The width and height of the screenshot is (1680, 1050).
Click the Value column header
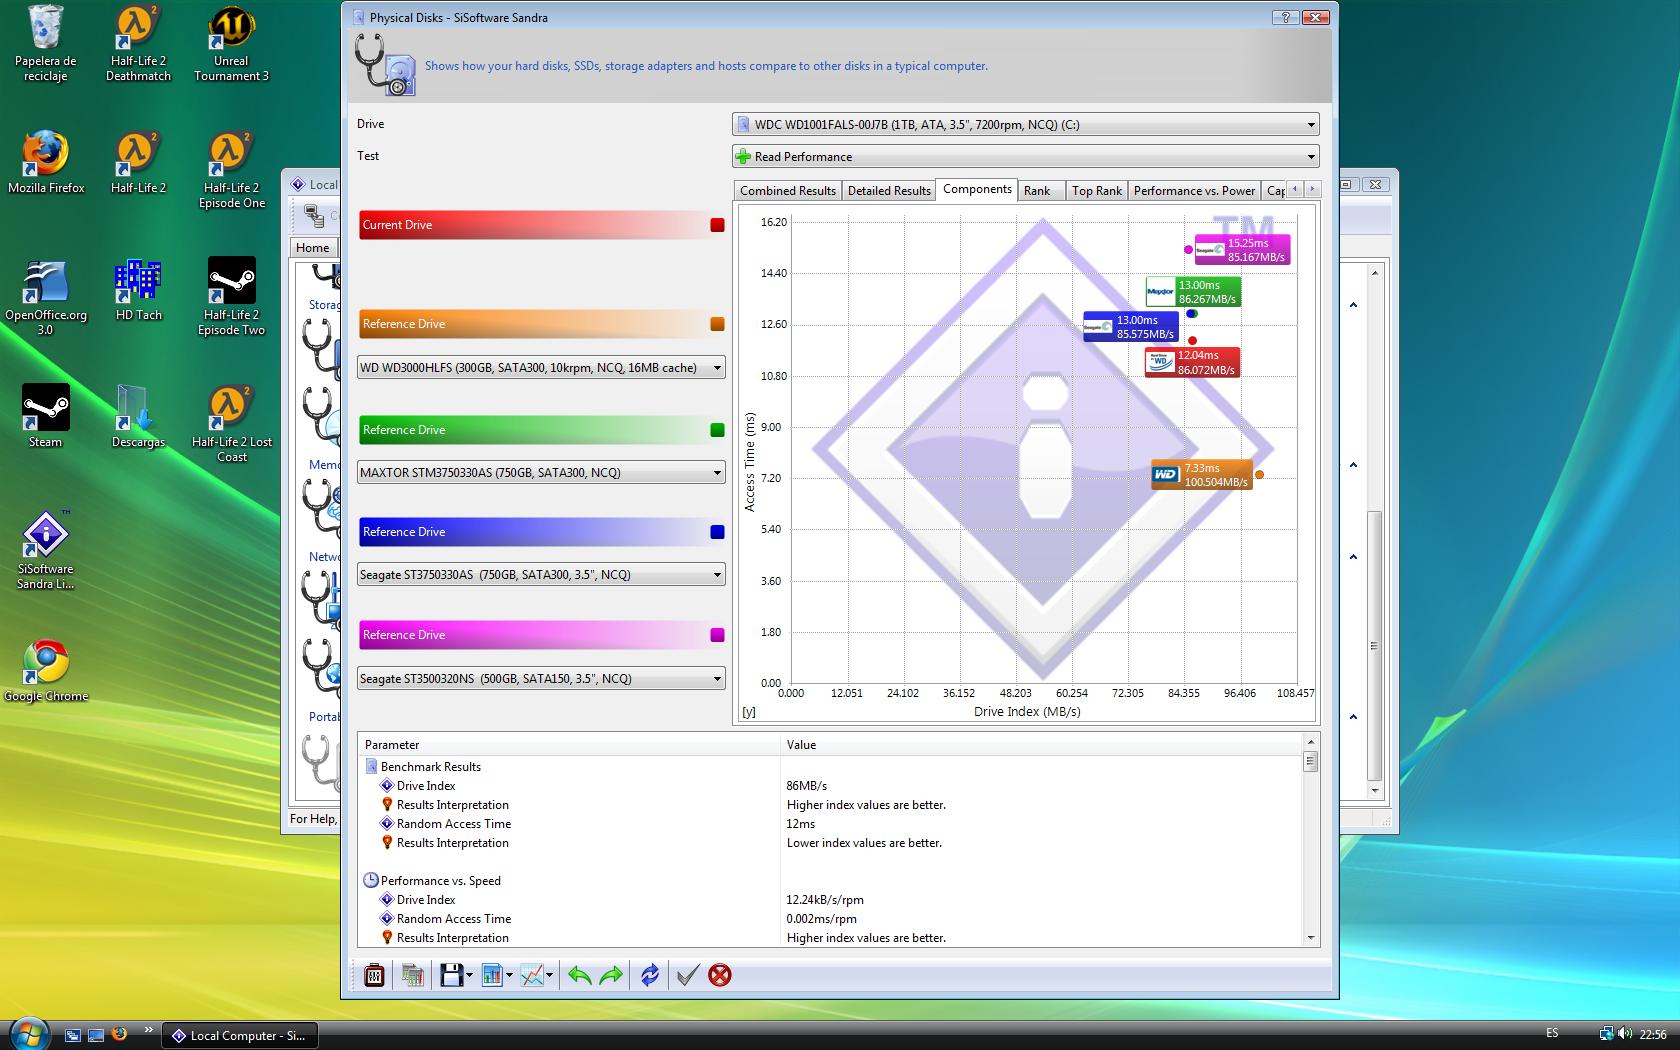click(x=1041, y=745)
